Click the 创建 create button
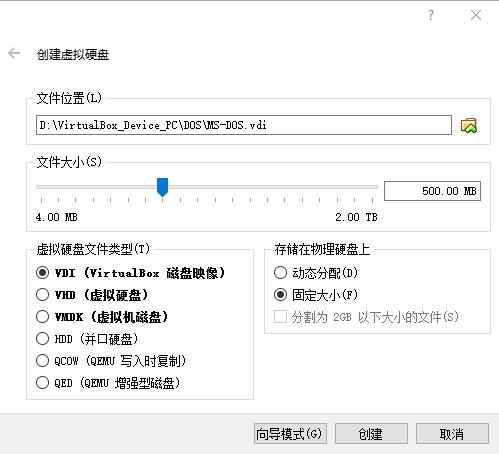Viewport: 499px width, 454px height. (x=371, y=434)
